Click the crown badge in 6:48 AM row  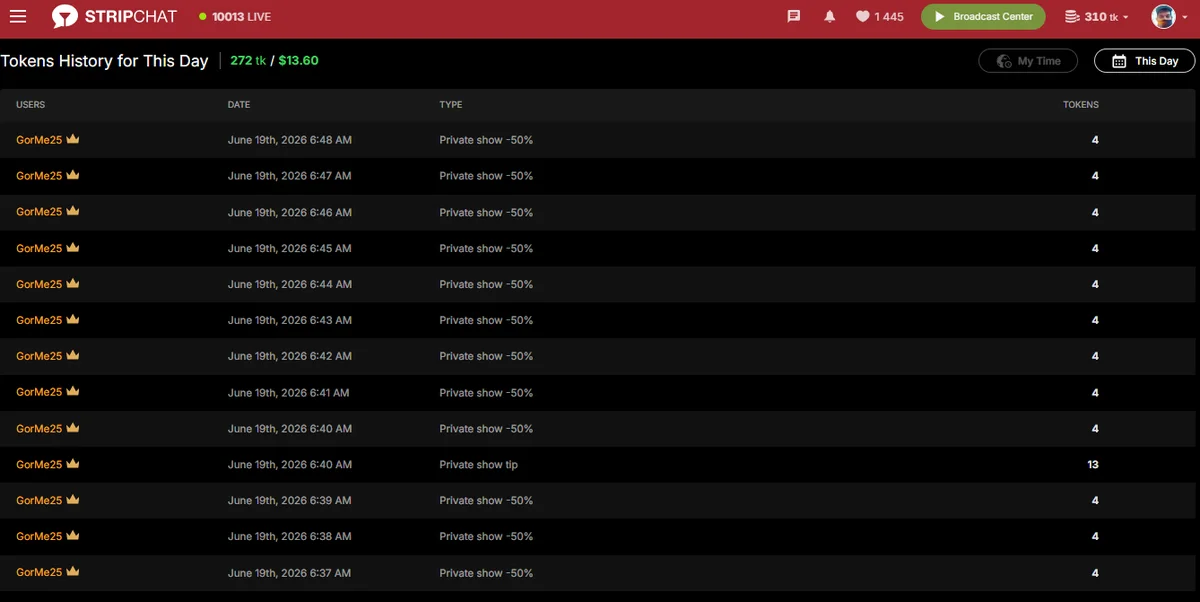pos(73,139)
